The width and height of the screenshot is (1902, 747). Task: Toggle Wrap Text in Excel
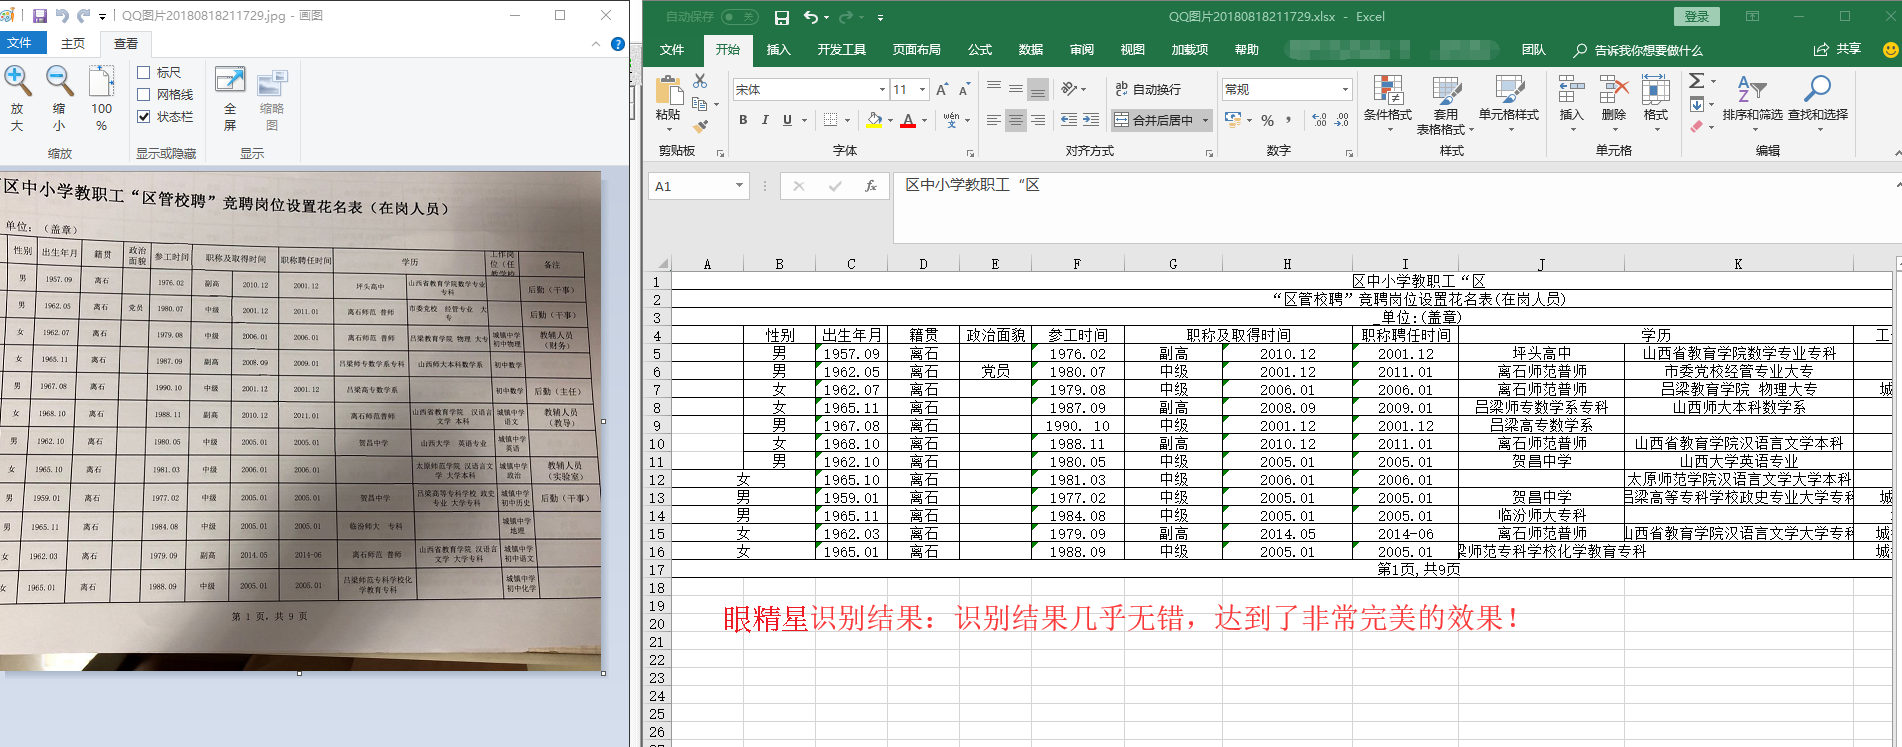coord(1148,90)
